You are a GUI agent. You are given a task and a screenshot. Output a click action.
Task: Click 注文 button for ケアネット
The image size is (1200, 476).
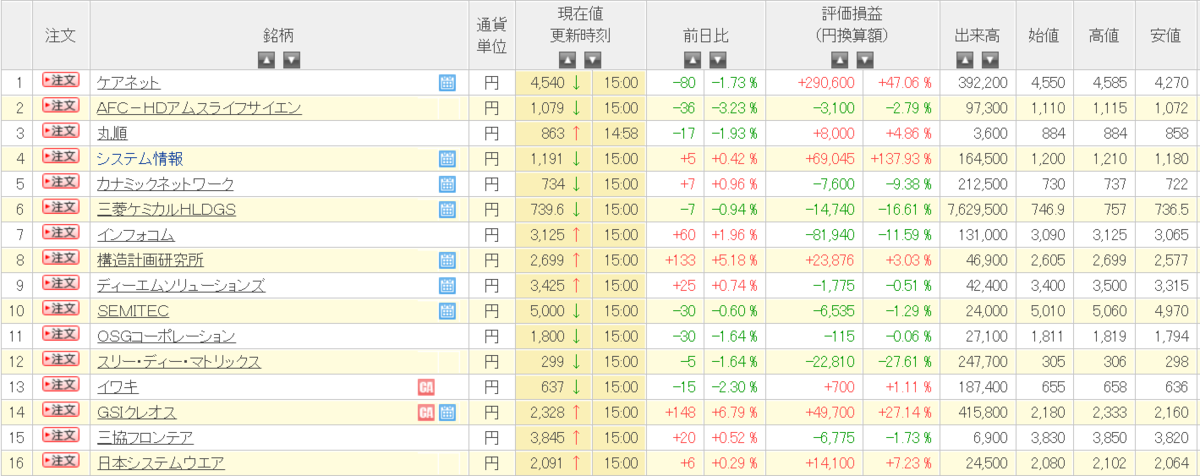pos(60,80)
